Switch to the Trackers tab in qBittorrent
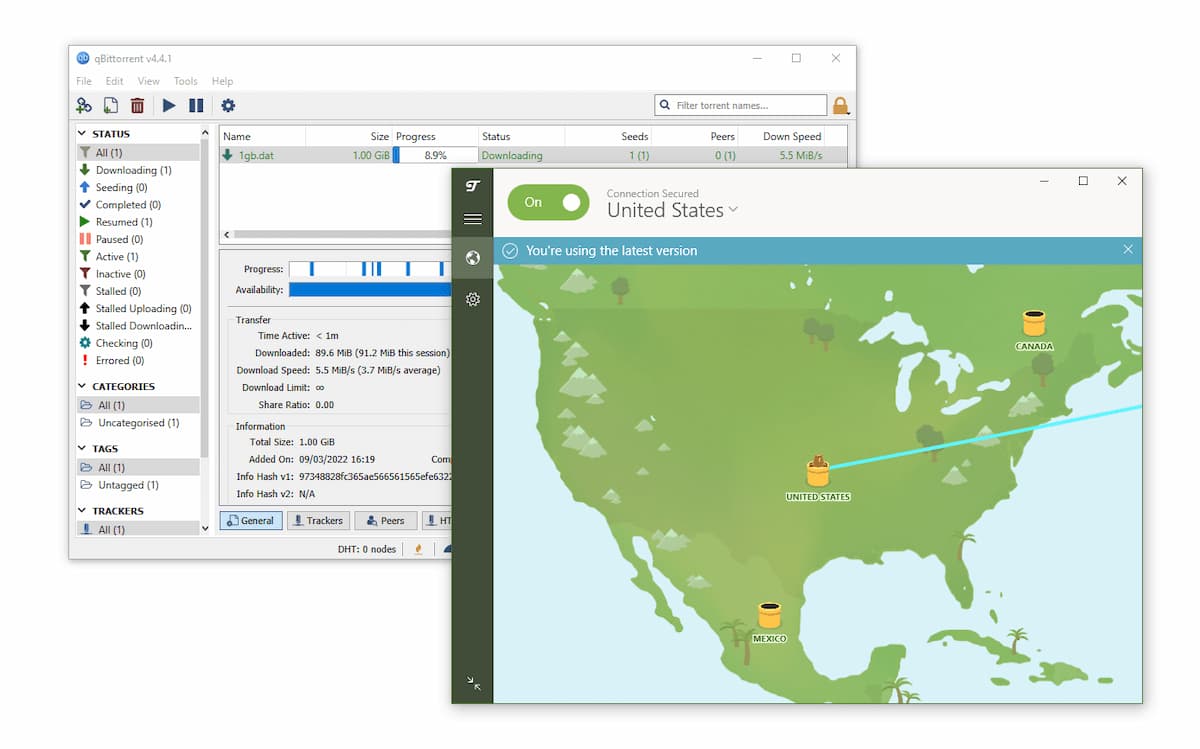Image resolution: width=1200 pixels, height=749 pixels. tap(318, 520)
